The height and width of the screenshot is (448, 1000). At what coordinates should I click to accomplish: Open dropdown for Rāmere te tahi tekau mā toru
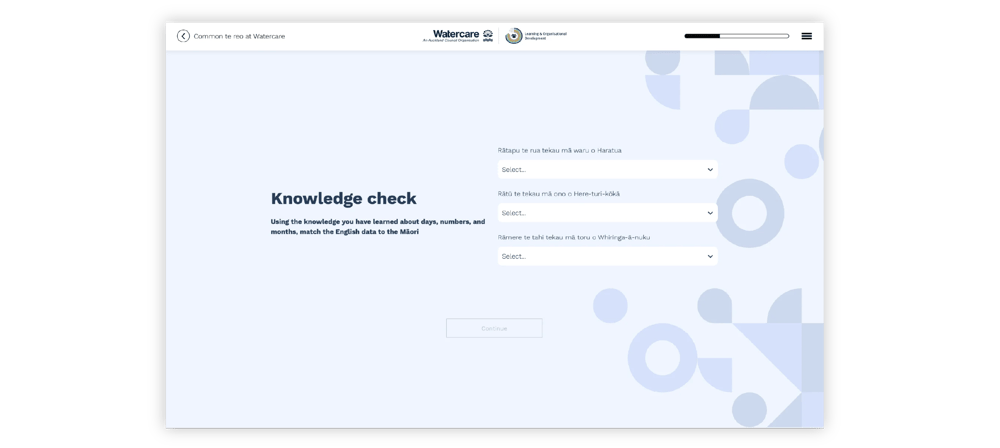click(x=607, y=257)
